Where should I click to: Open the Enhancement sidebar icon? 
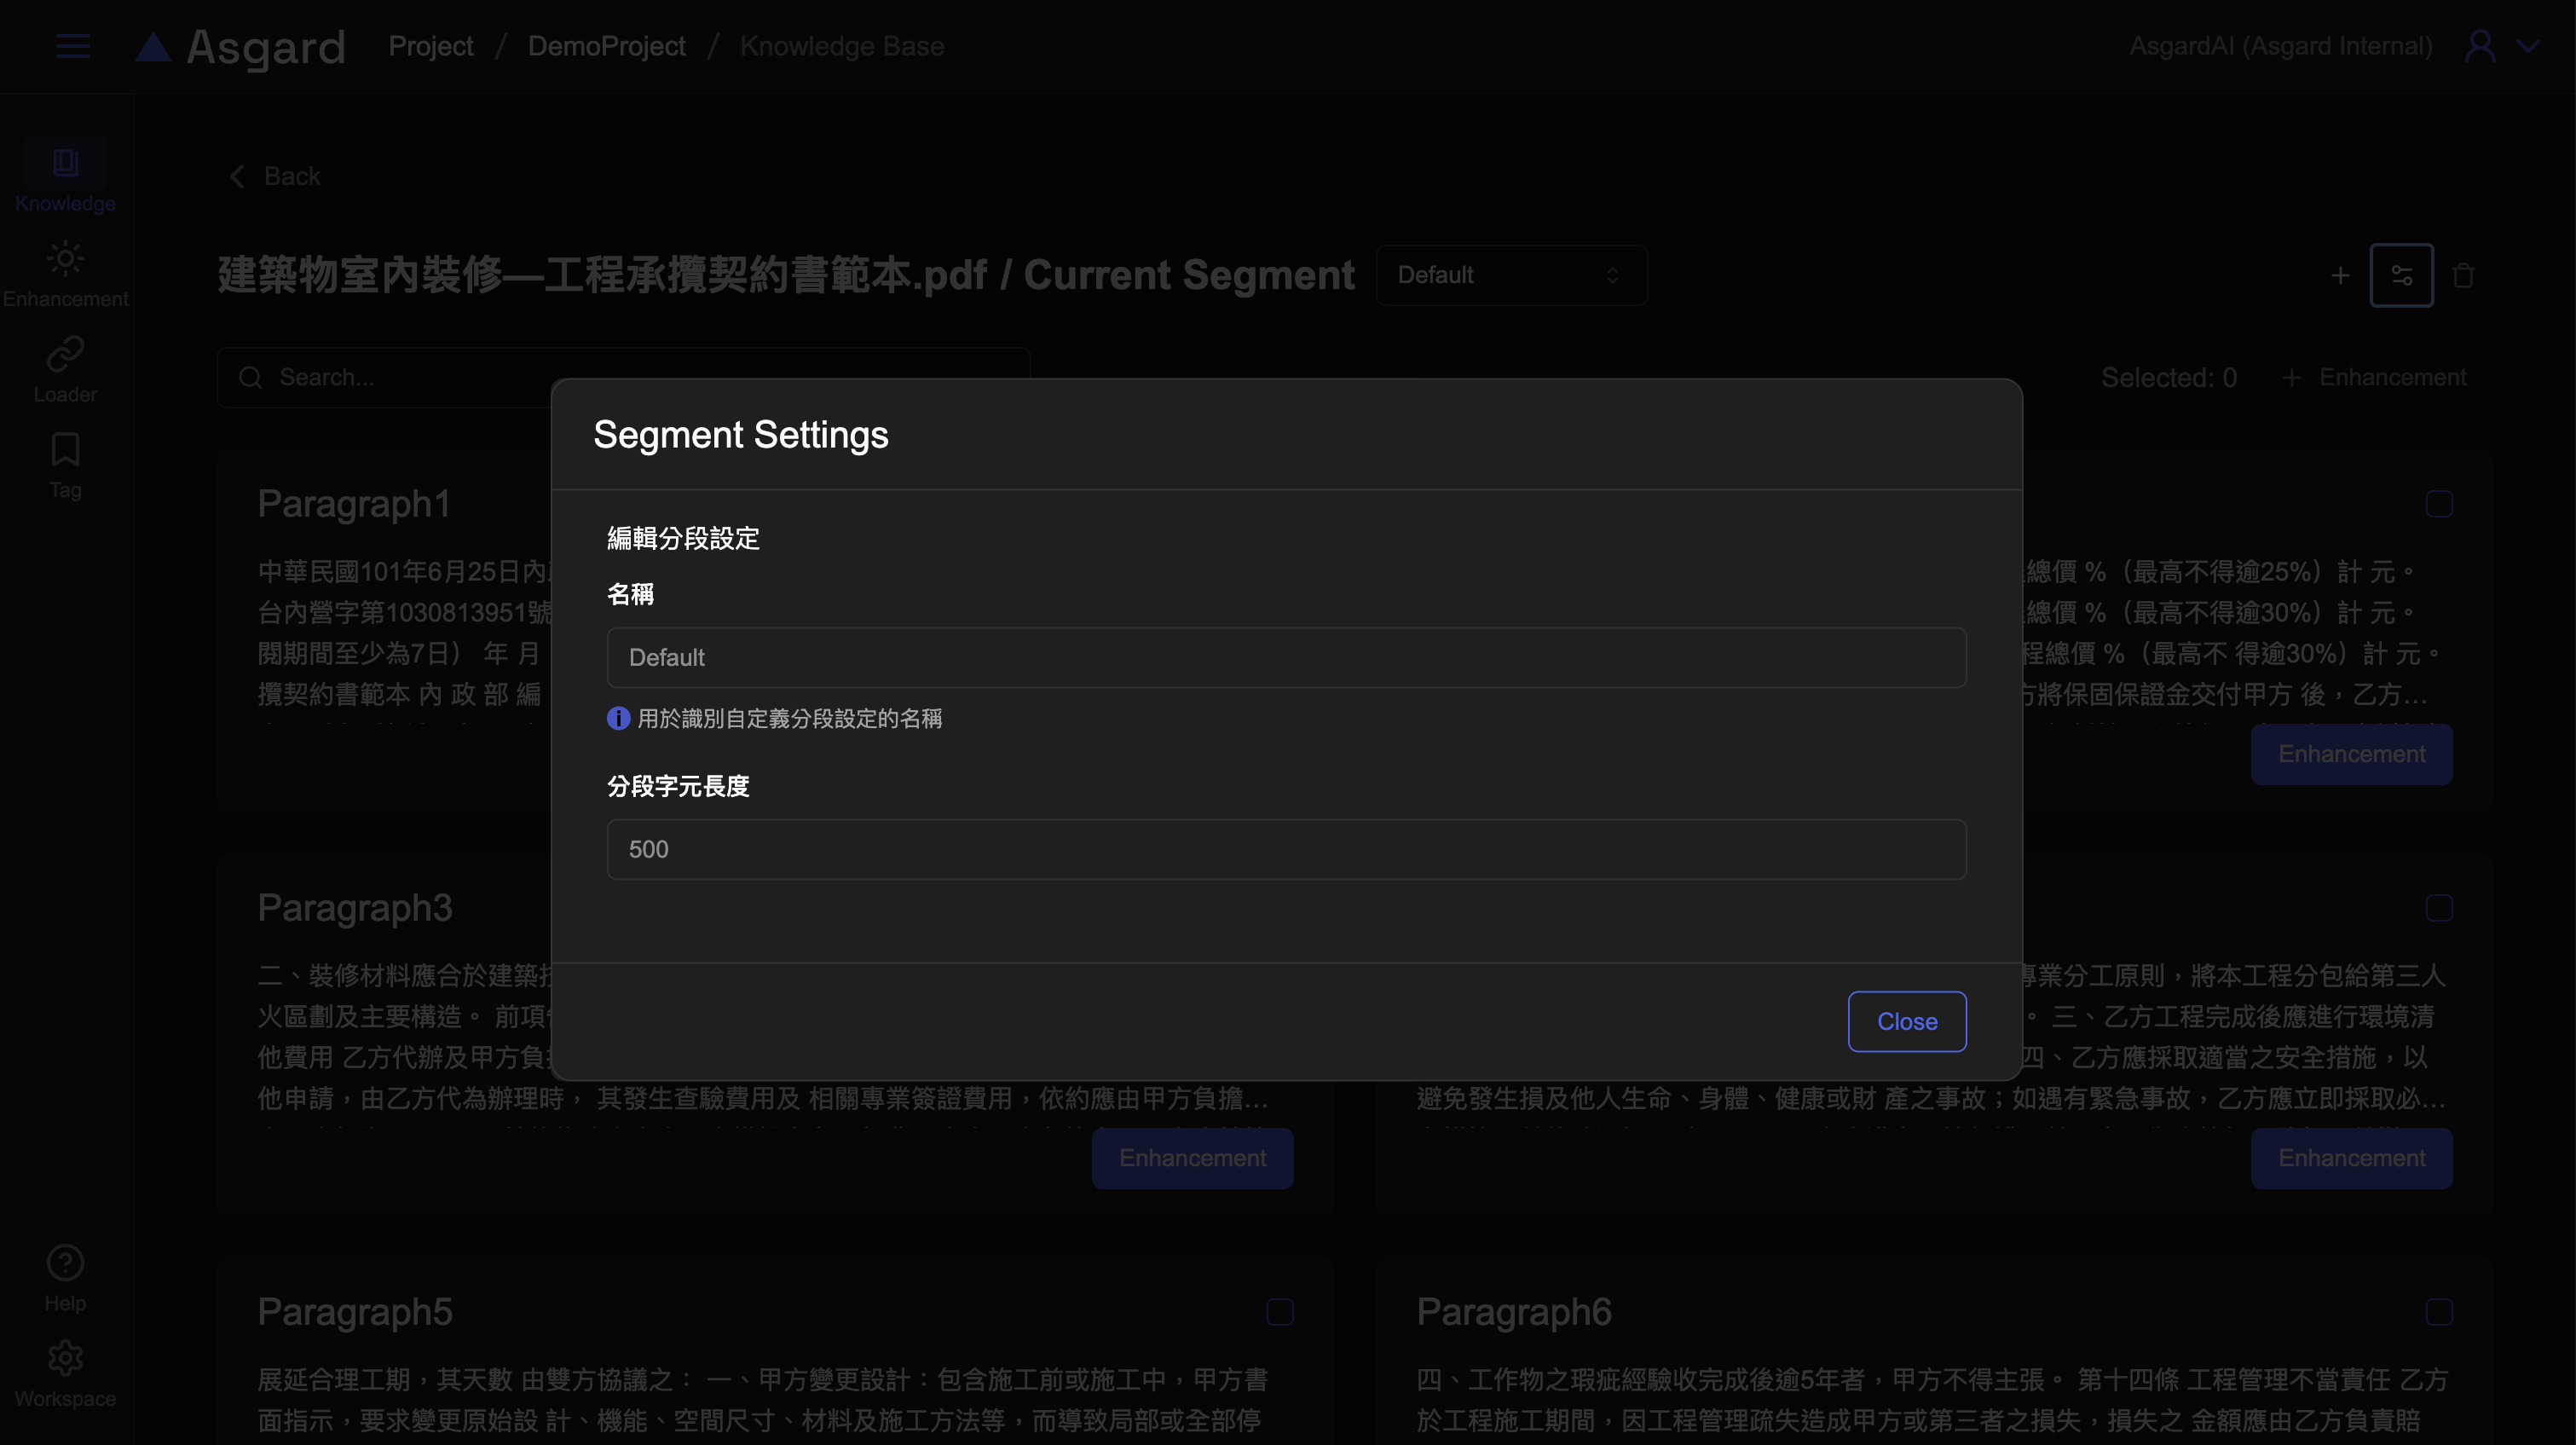pyautogui.click(x=65, y=259)
